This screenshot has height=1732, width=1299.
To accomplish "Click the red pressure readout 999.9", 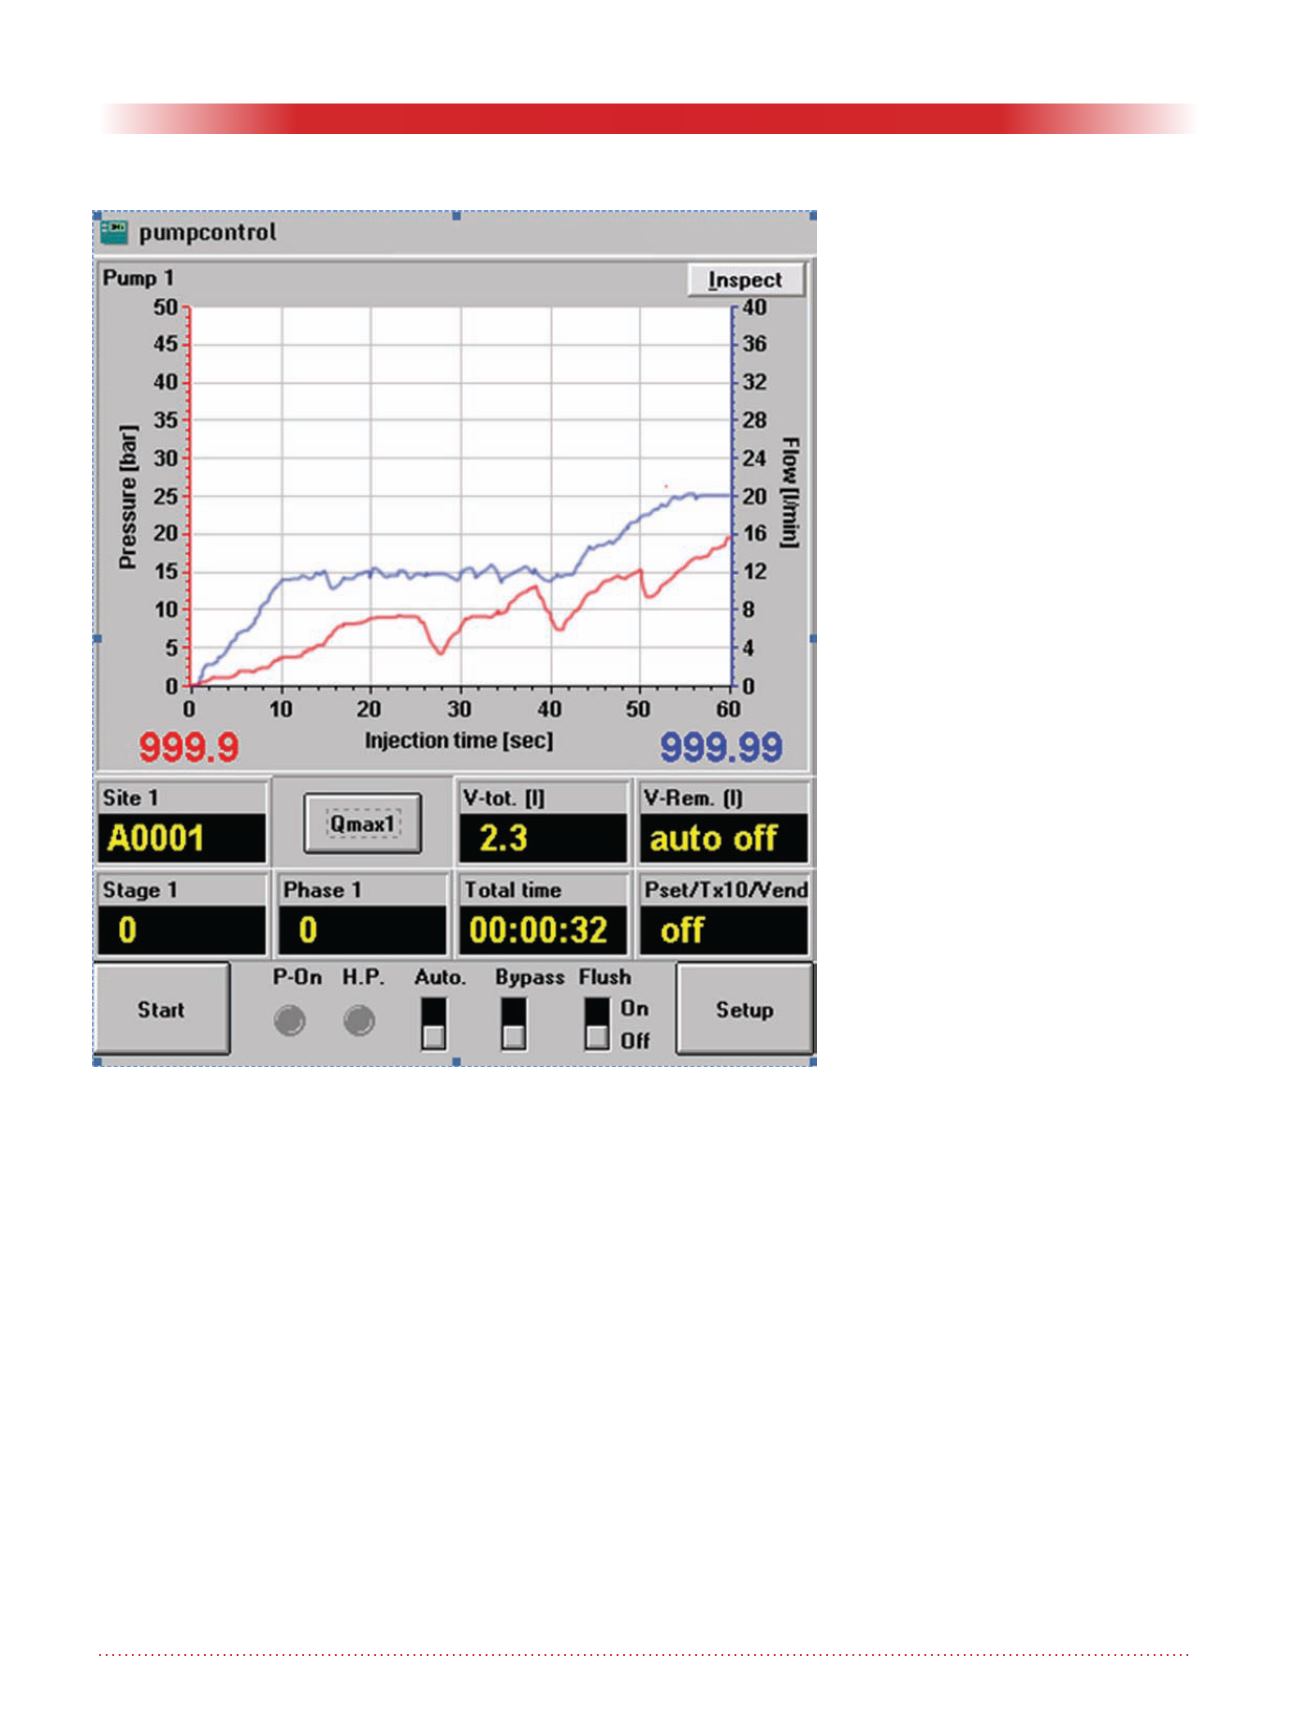I will [x=189, y=747].
